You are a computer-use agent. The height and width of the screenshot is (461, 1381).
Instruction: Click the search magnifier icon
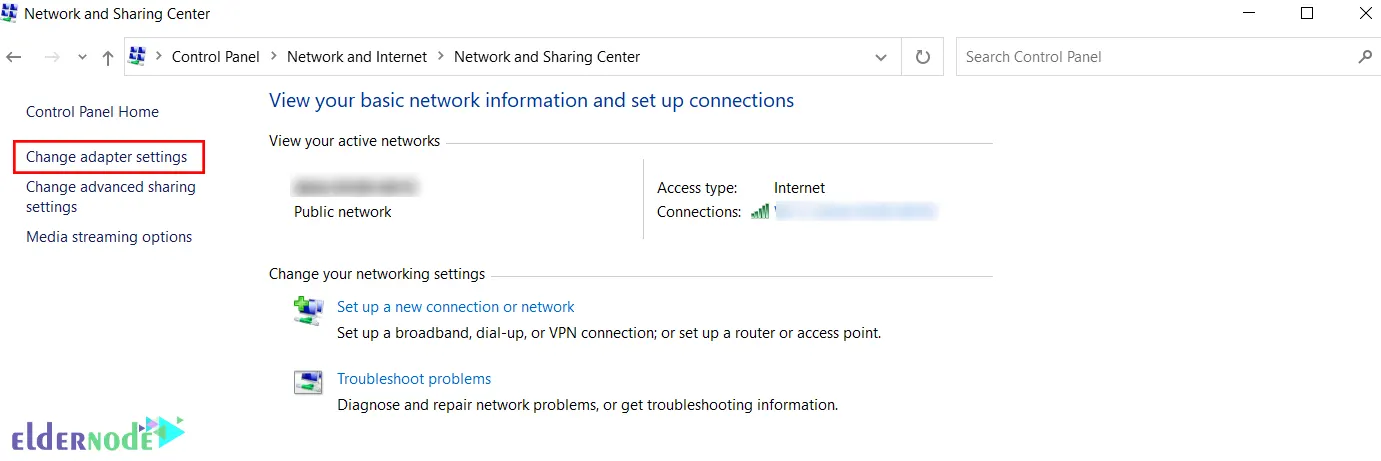[1365, 57]
